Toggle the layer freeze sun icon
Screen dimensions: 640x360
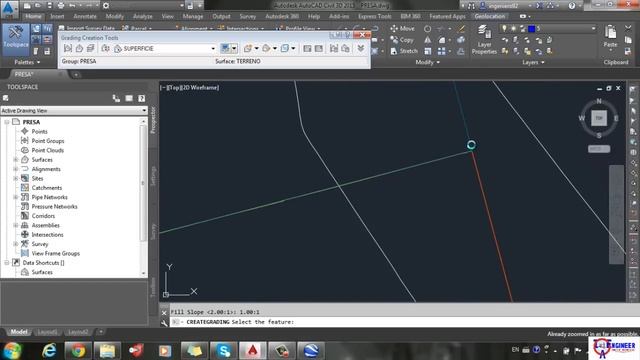click(513, 28)
